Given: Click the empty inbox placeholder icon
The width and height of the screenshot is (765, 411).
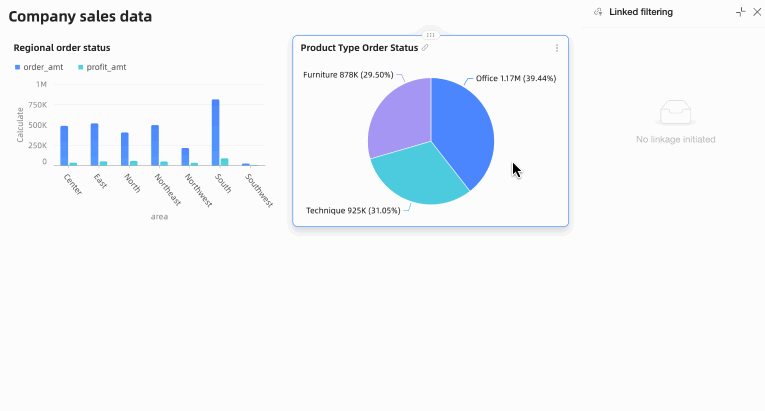Looking at the screenshot, I should [x=676, y=112].
